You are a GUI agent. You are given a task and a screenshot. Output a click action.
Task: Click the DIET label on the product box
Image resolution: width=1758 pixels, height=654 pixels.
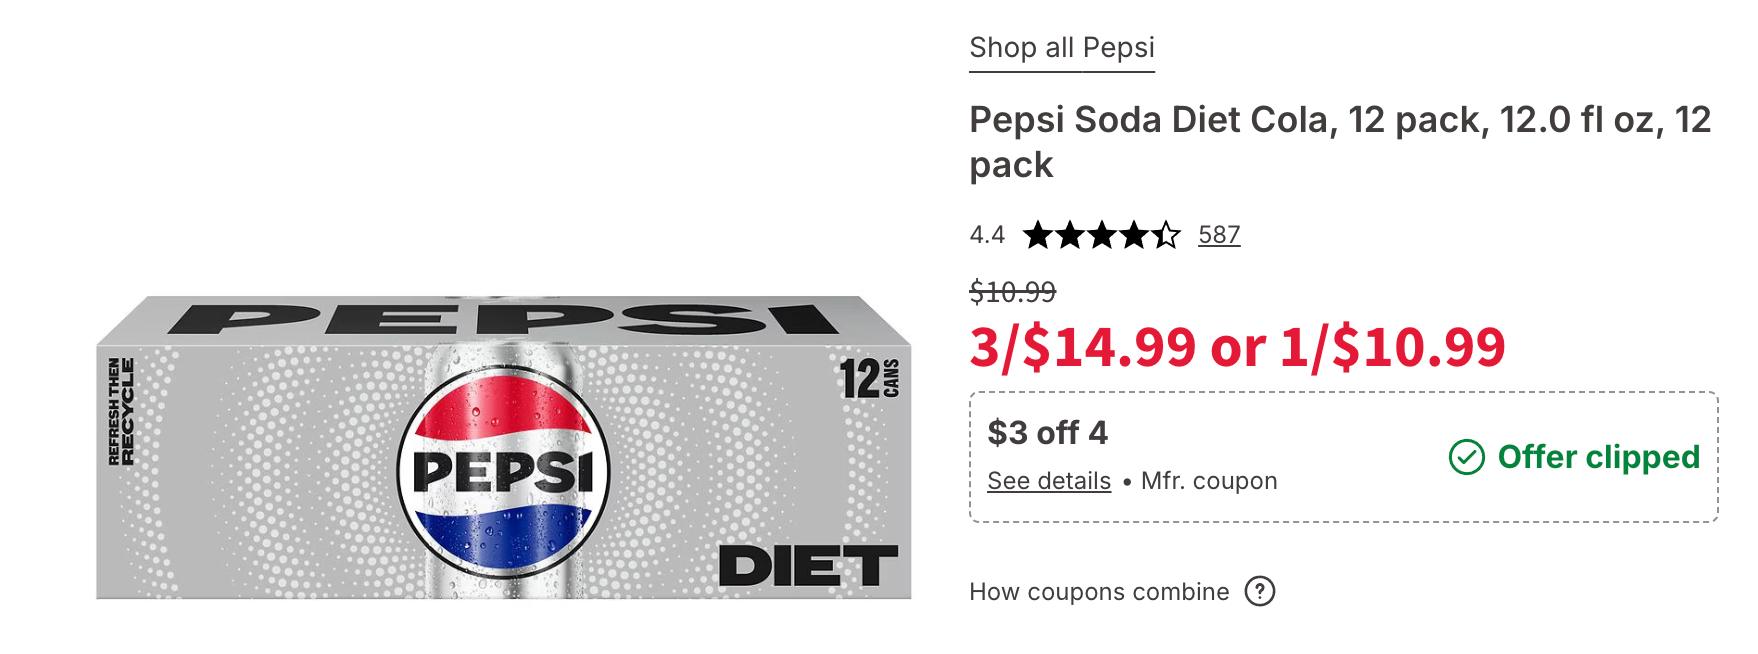pyautogui.click(x=808, y=565)
